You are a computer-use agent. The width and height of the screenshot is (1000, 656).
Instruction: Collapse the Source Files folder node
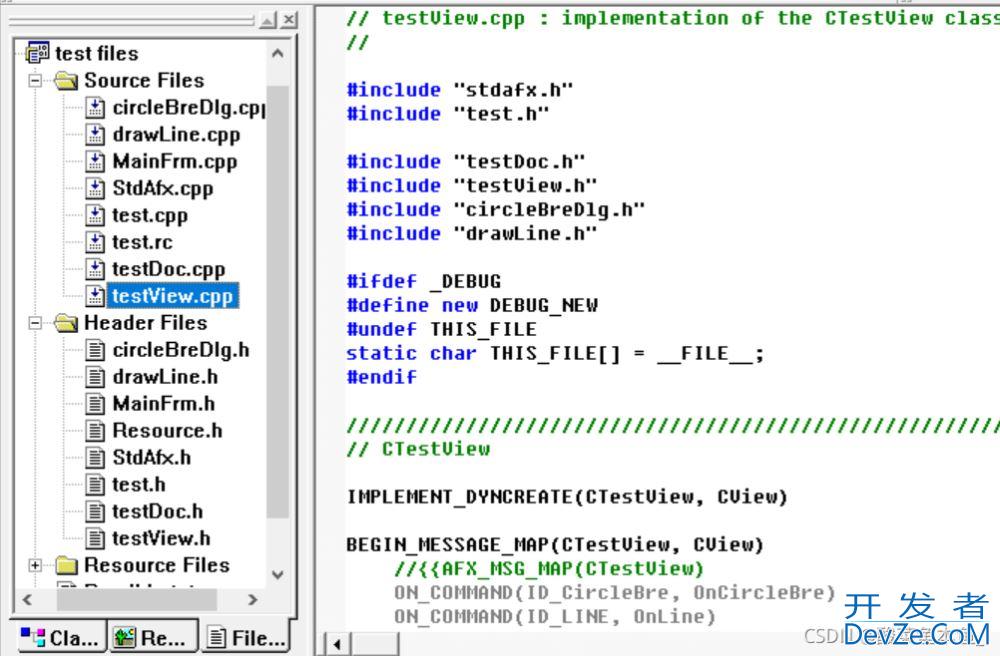click(35, 80)
